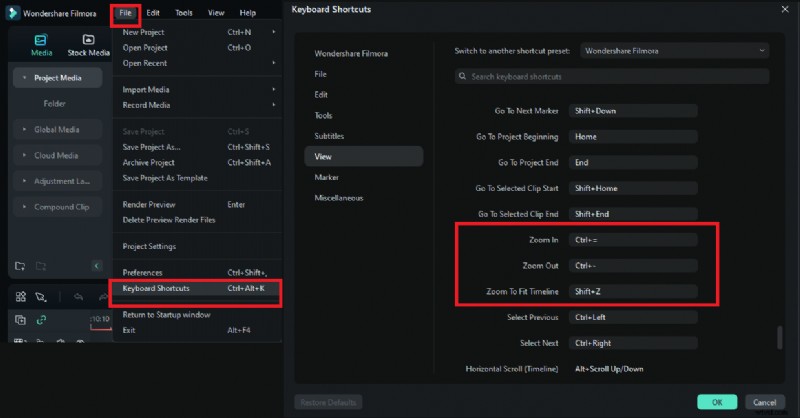
Task: Choose Delete Preview Render Files
Action: tap(196, 220)
